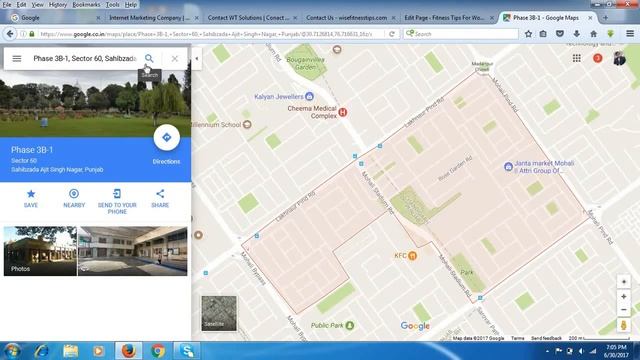Open the Bookmarks menu
640x360 pixels.
pos(86,4)
